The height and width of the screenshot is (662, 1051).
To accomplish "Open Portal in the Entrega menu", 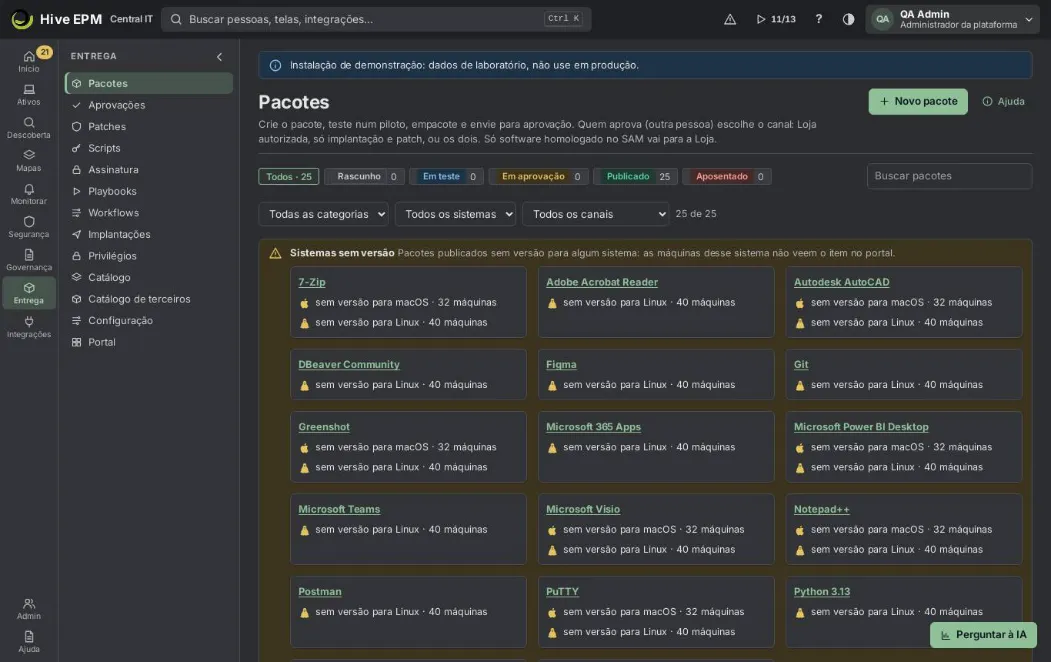I will tap(149, 342).
